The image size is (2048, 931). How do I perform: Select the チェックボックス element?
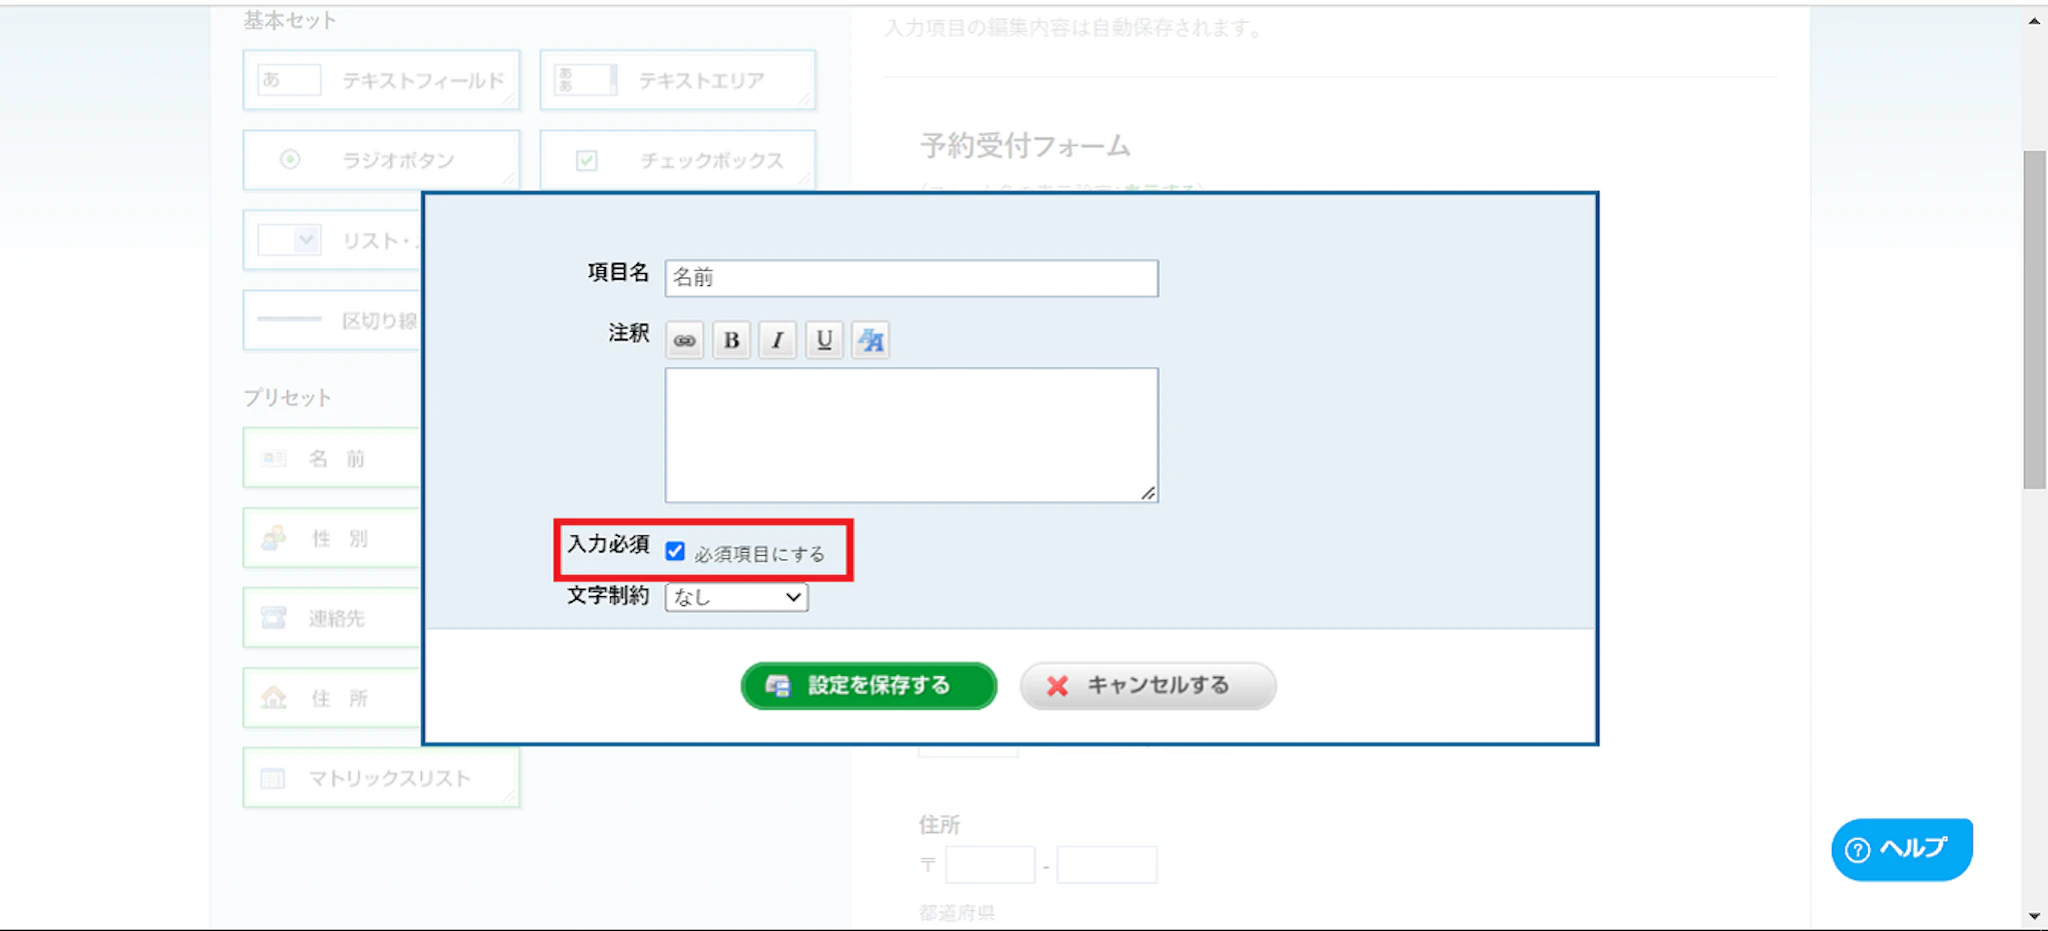[677, 160]
